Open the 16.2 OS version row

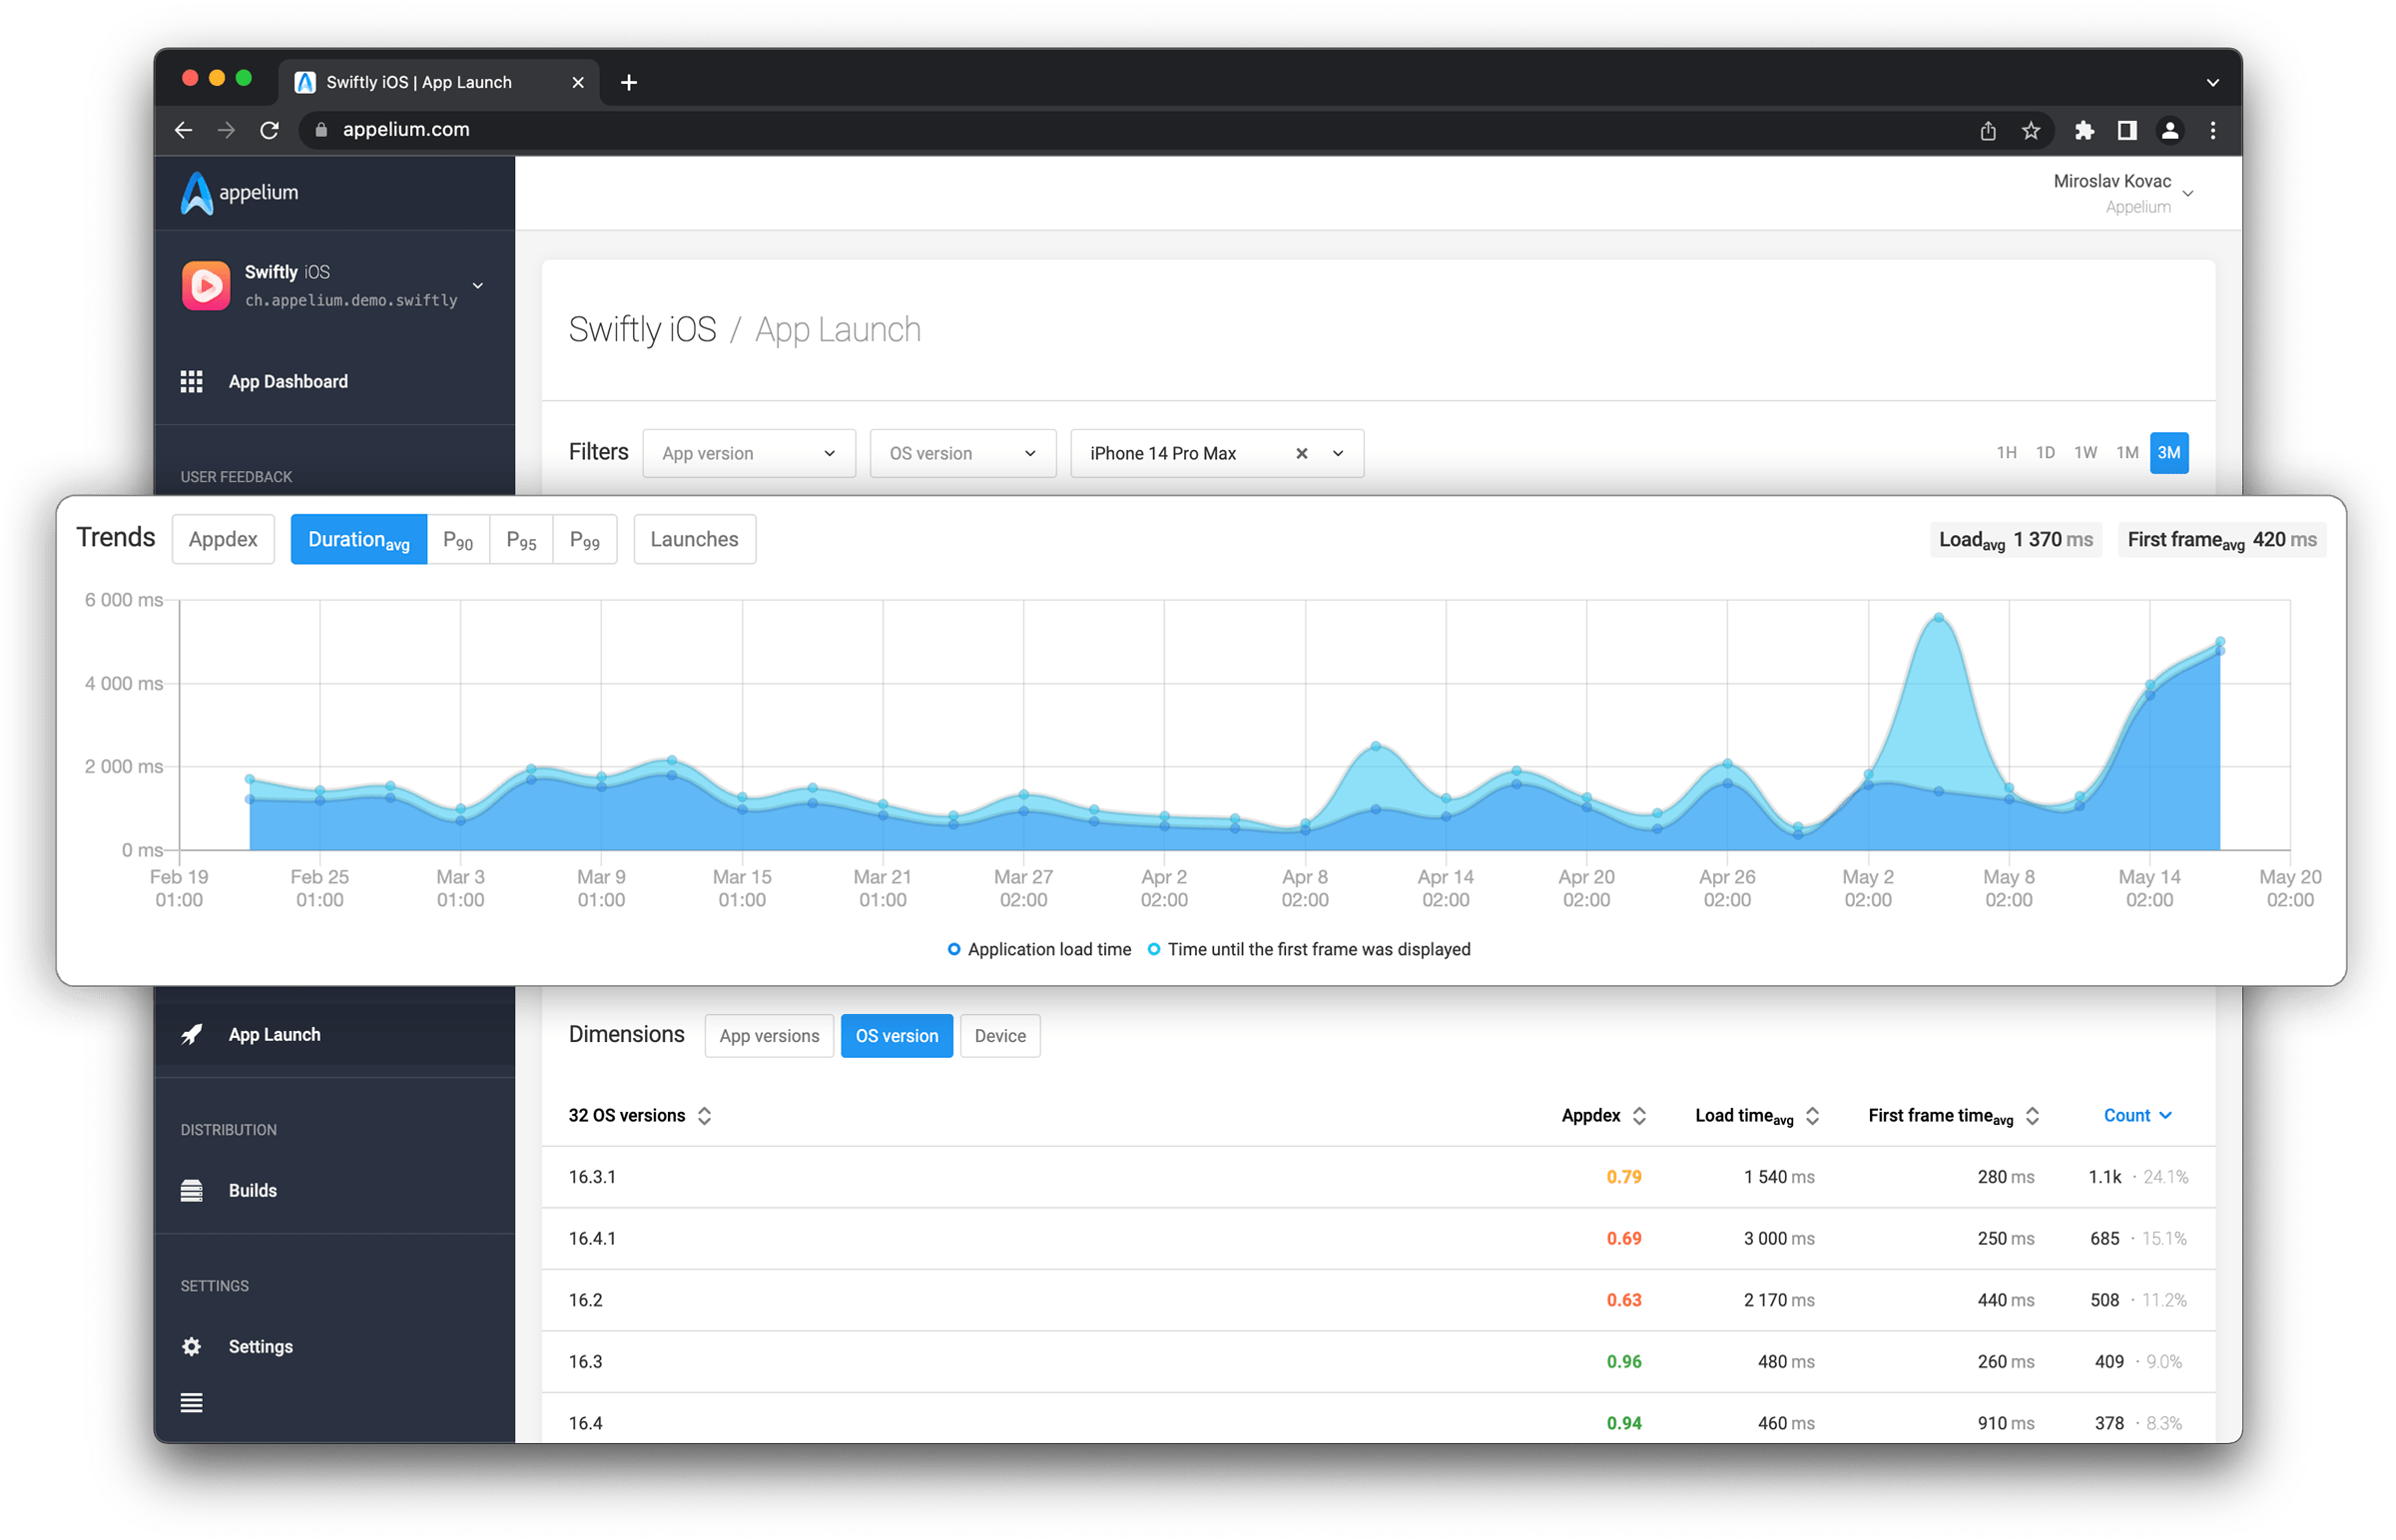[x=1378, y=1300]
